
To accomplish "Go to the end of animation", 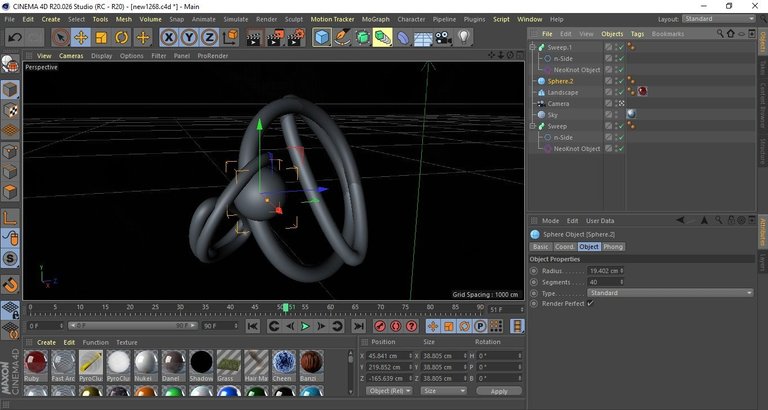I will (x=359, y=326).
